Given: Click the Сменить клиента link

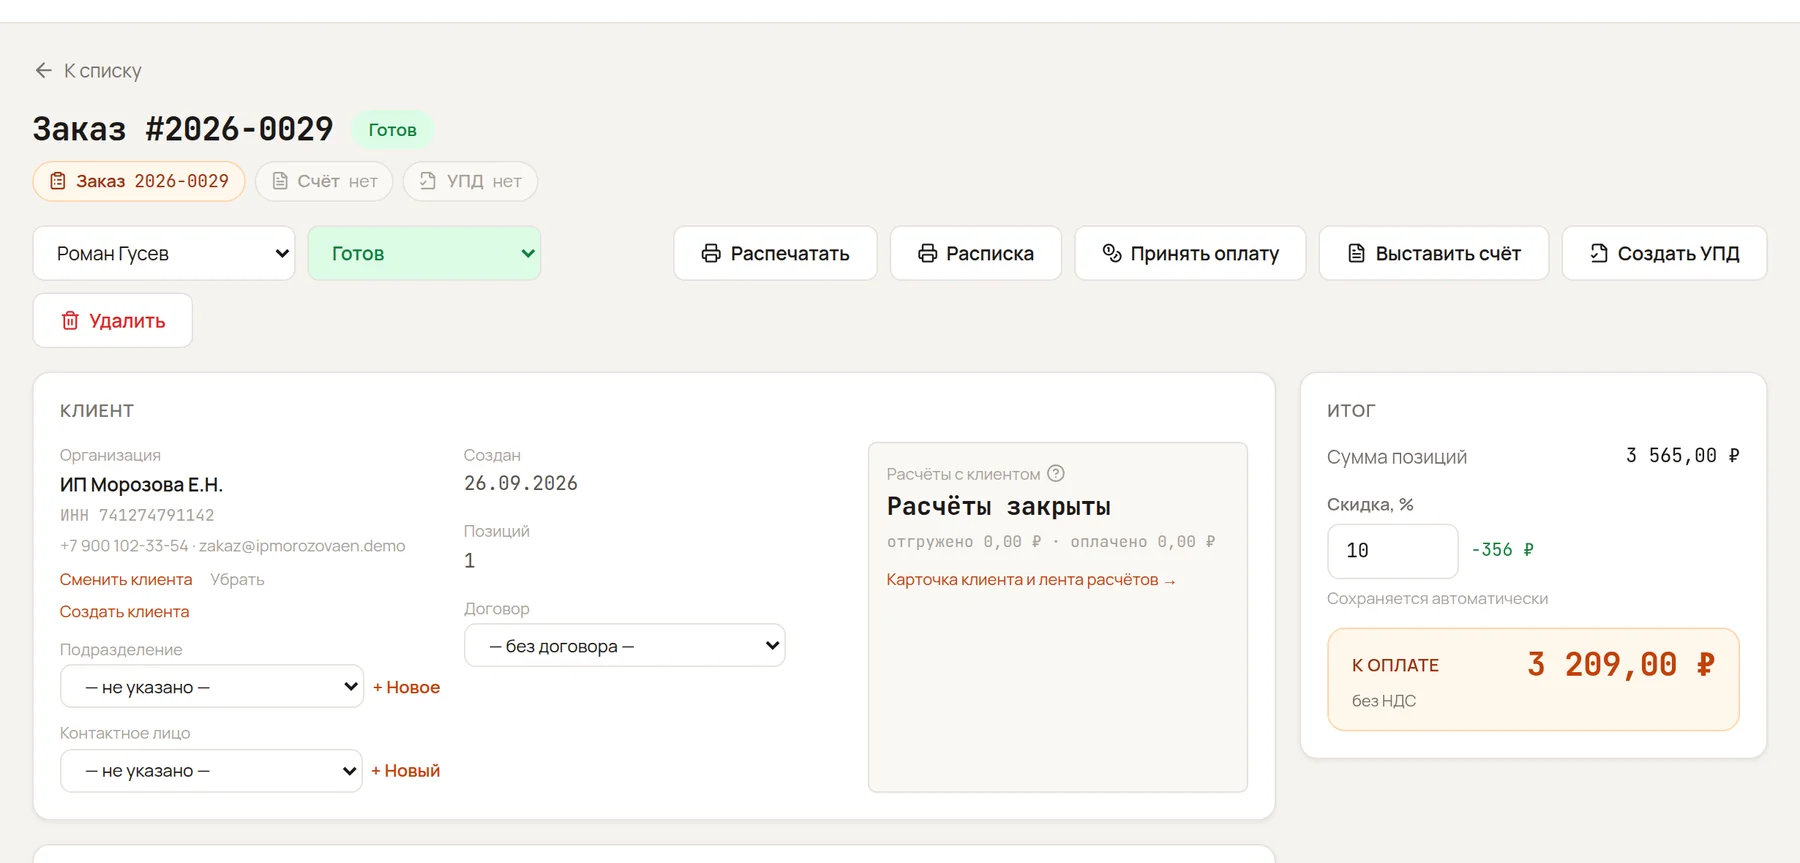Looking at the screenshot, I should click(126, 579).
